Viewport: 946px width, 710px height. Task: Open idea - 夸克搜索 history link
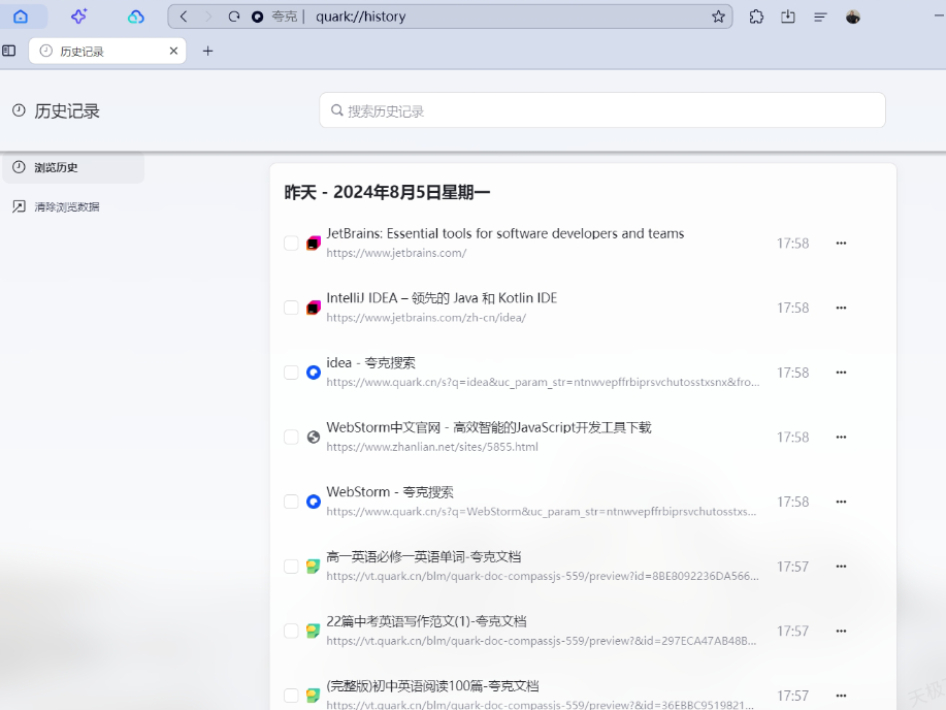pyautogui.click(x=370, y=363)
